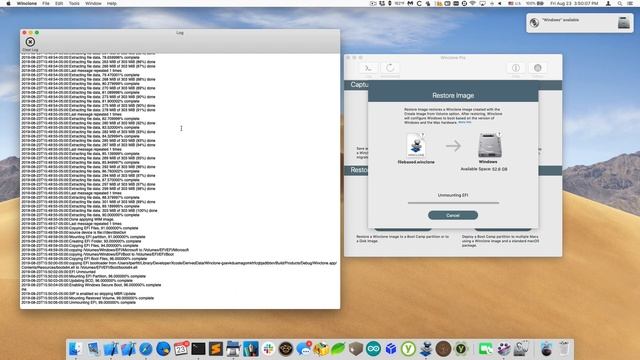
Task: Open the Apple menu
Action: tap(8, 3)
